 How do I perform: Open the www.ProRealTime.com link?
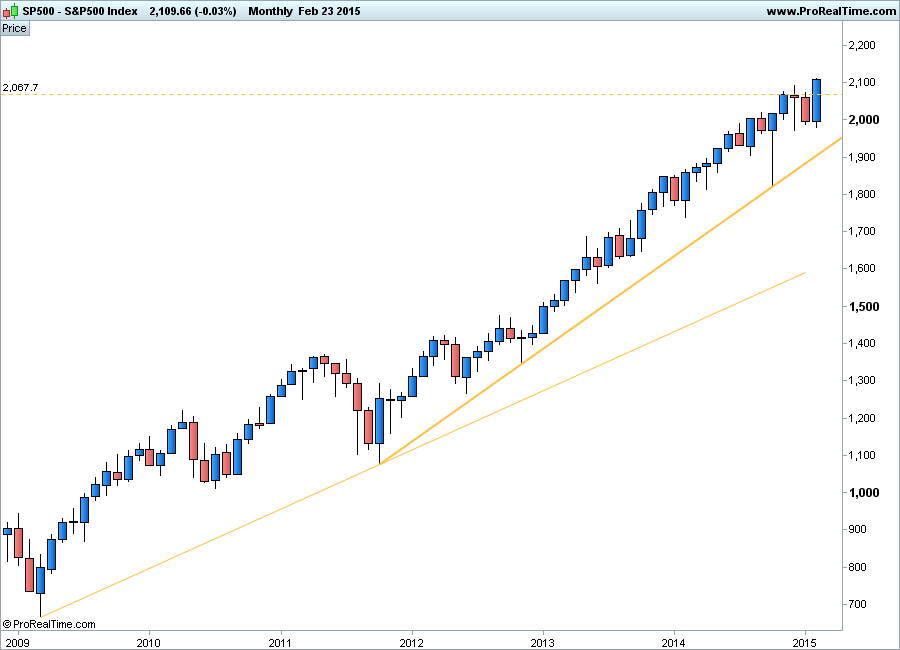pos(831,11)
